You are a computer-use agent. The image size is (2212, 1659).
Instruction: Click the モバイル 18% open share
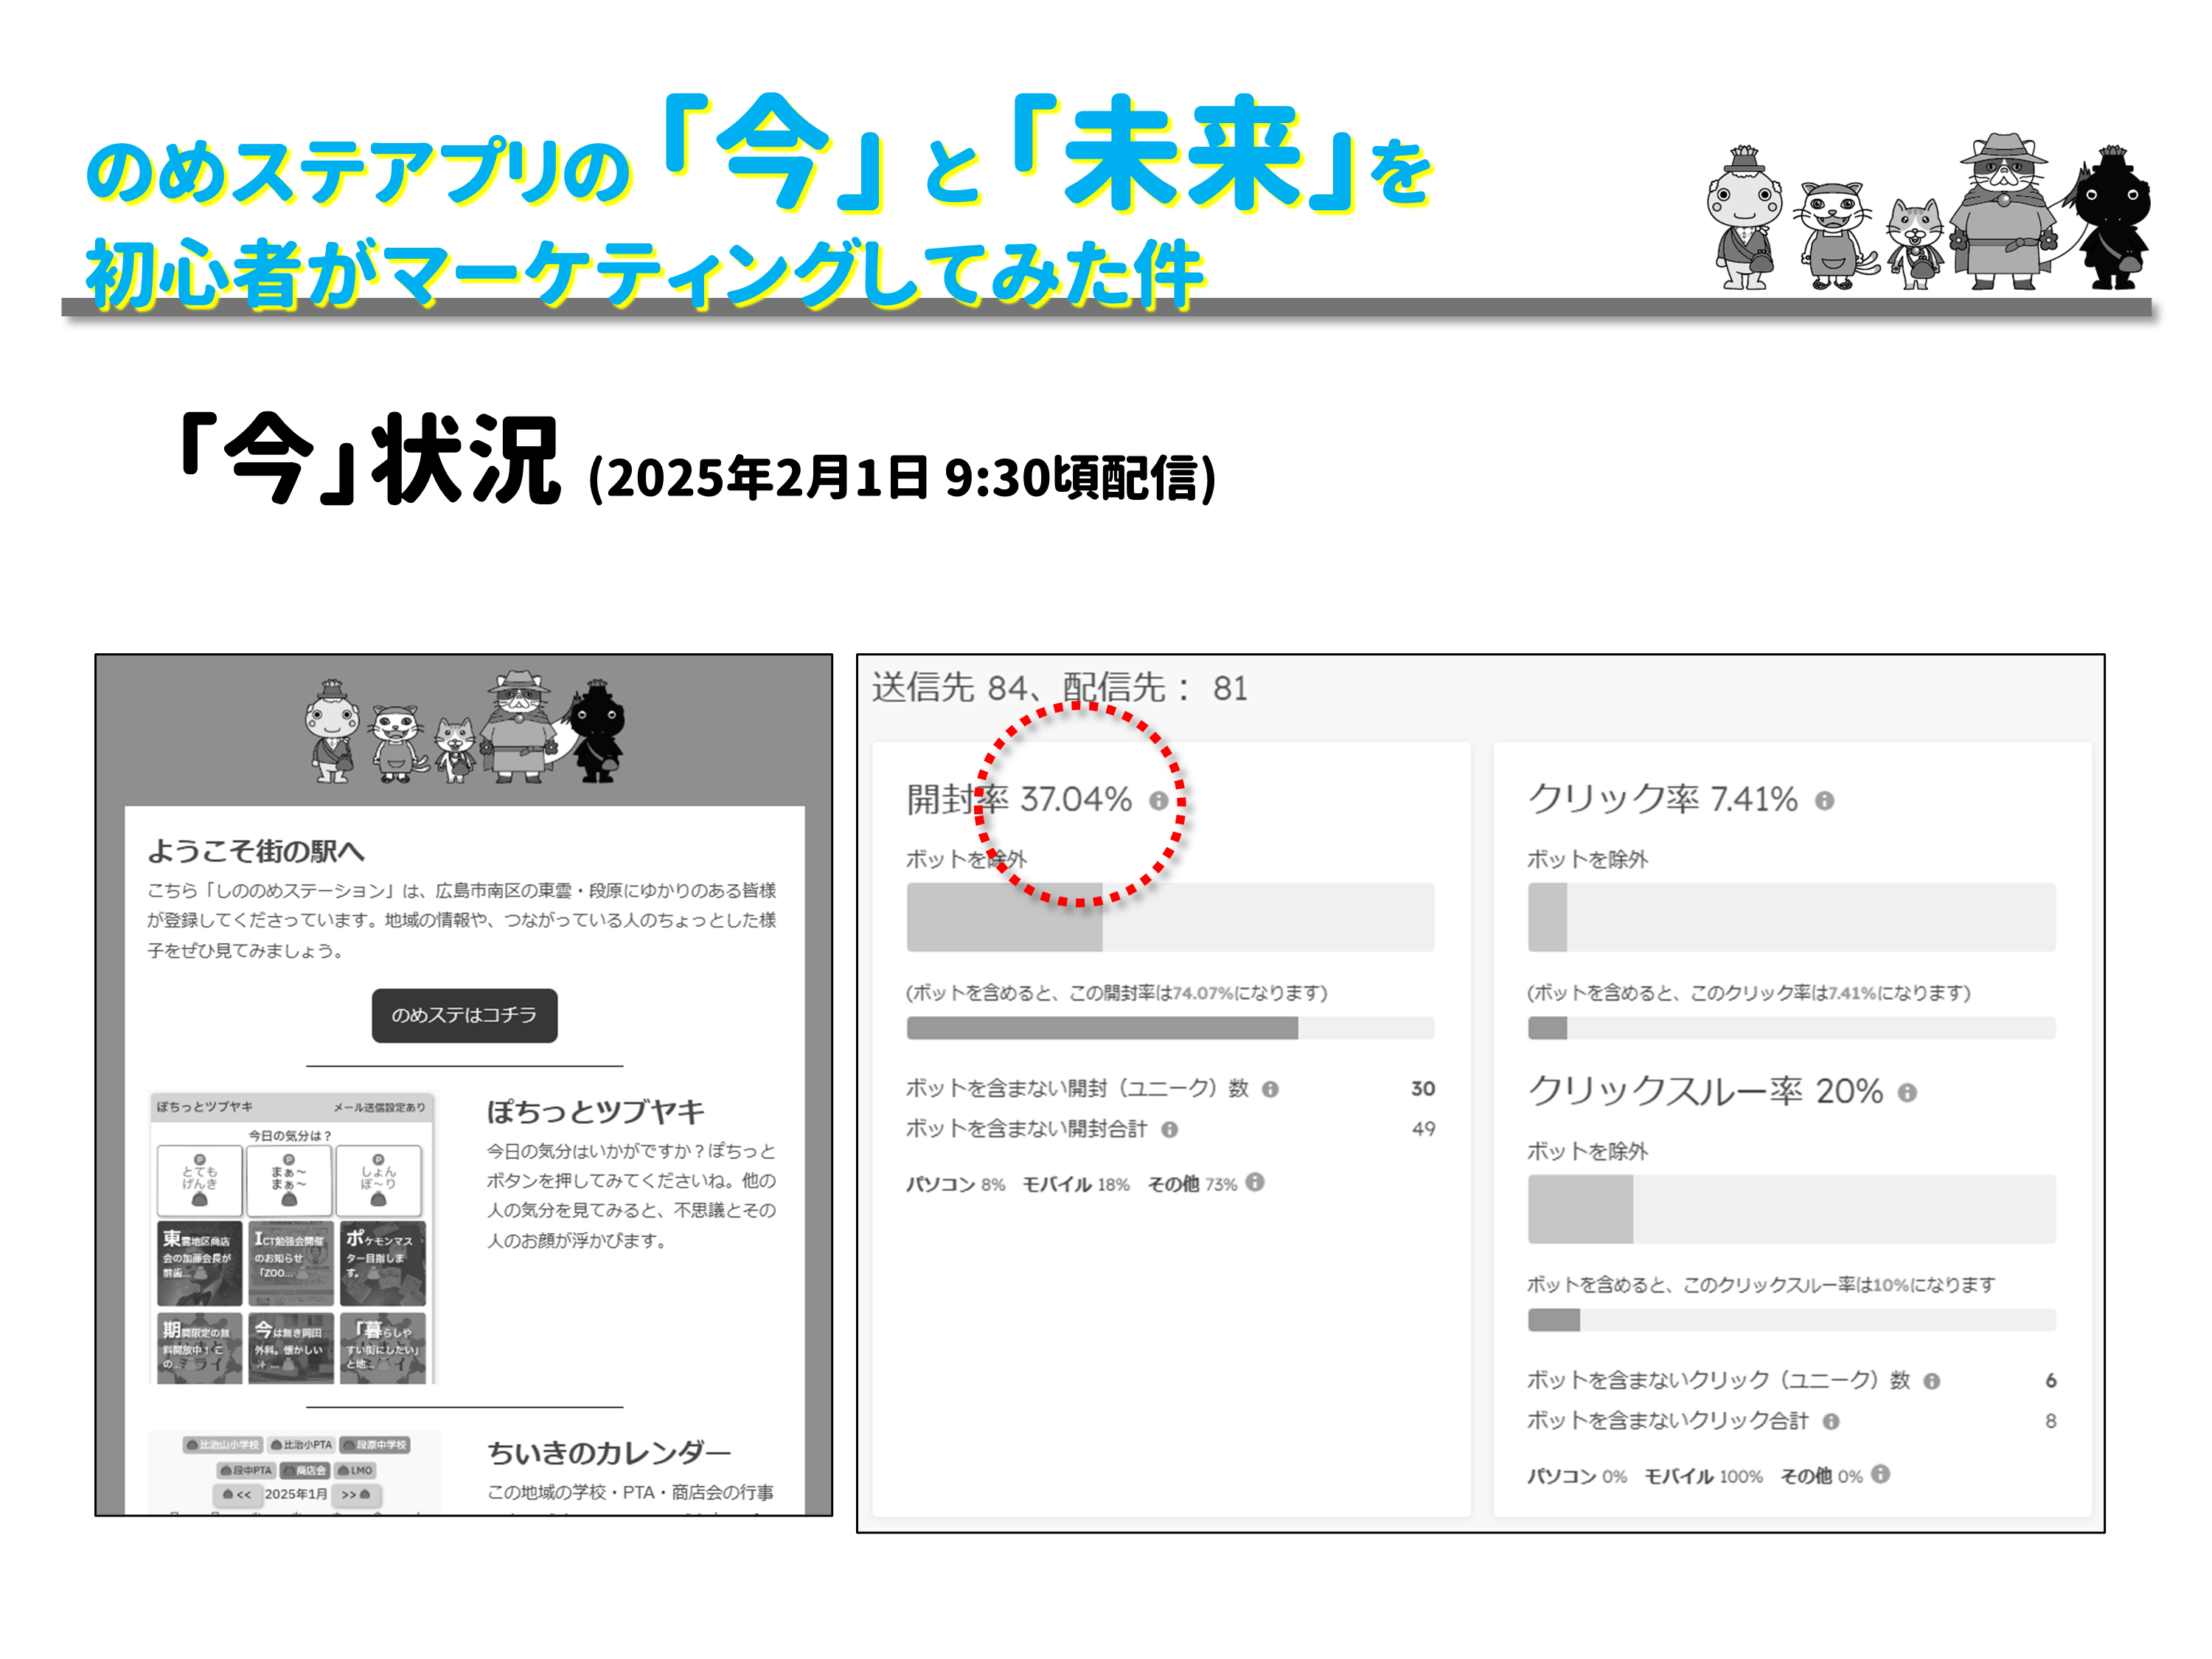coord(1076,1185)
